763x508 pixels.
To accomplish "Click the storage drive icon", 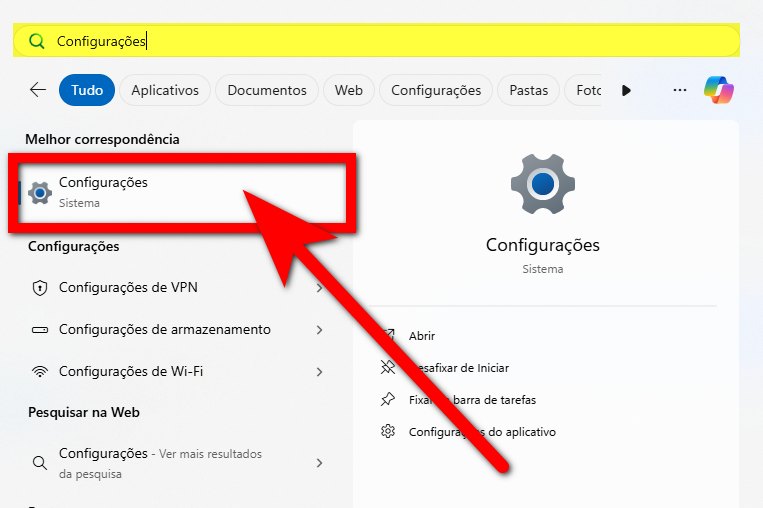I will (x=40, y=330).
